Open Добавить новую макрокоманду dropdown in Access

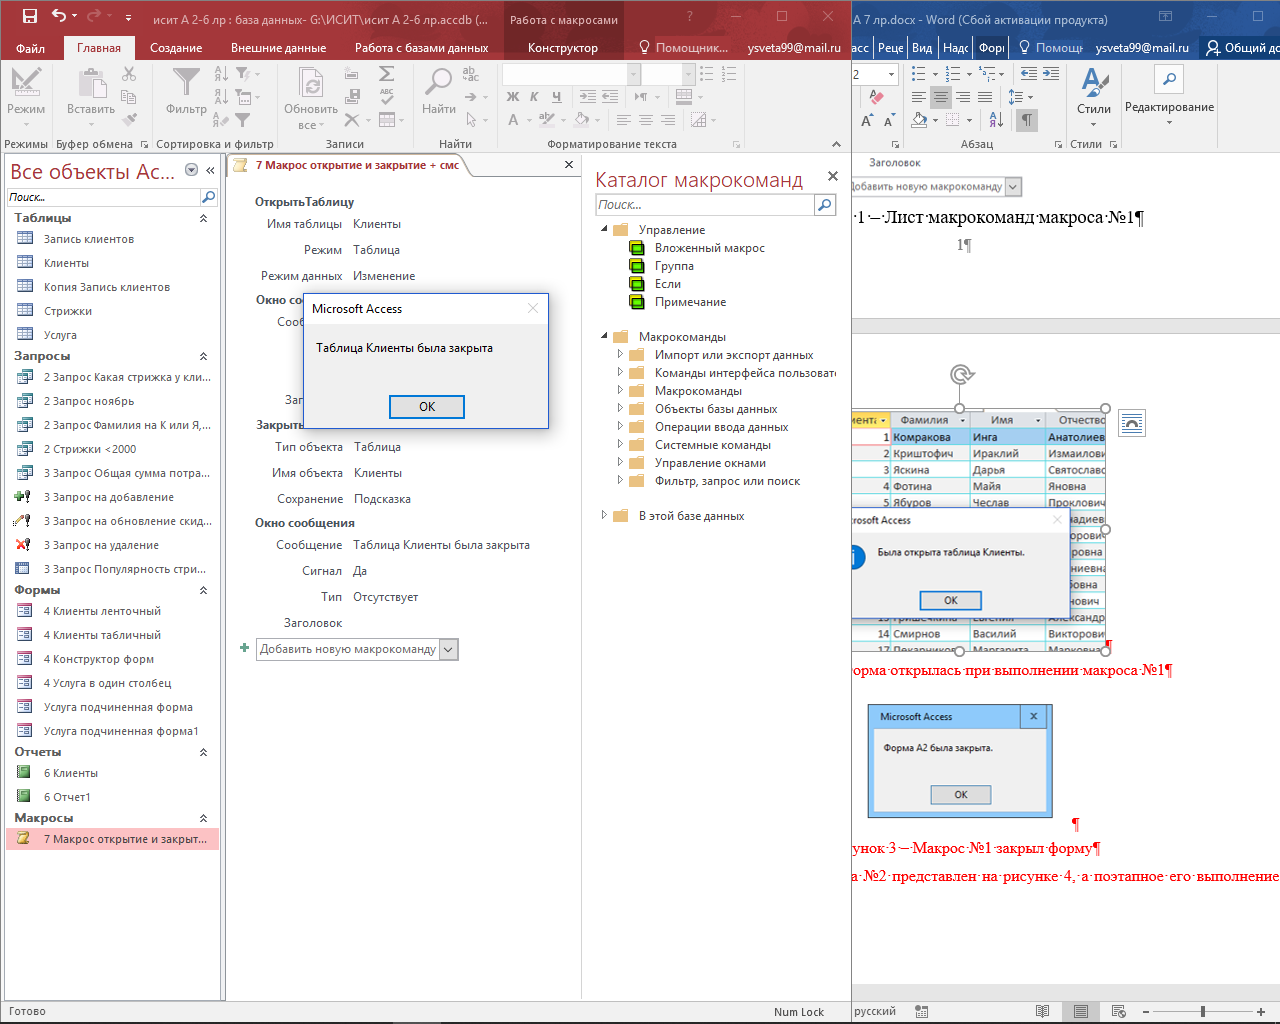[449, 650]
